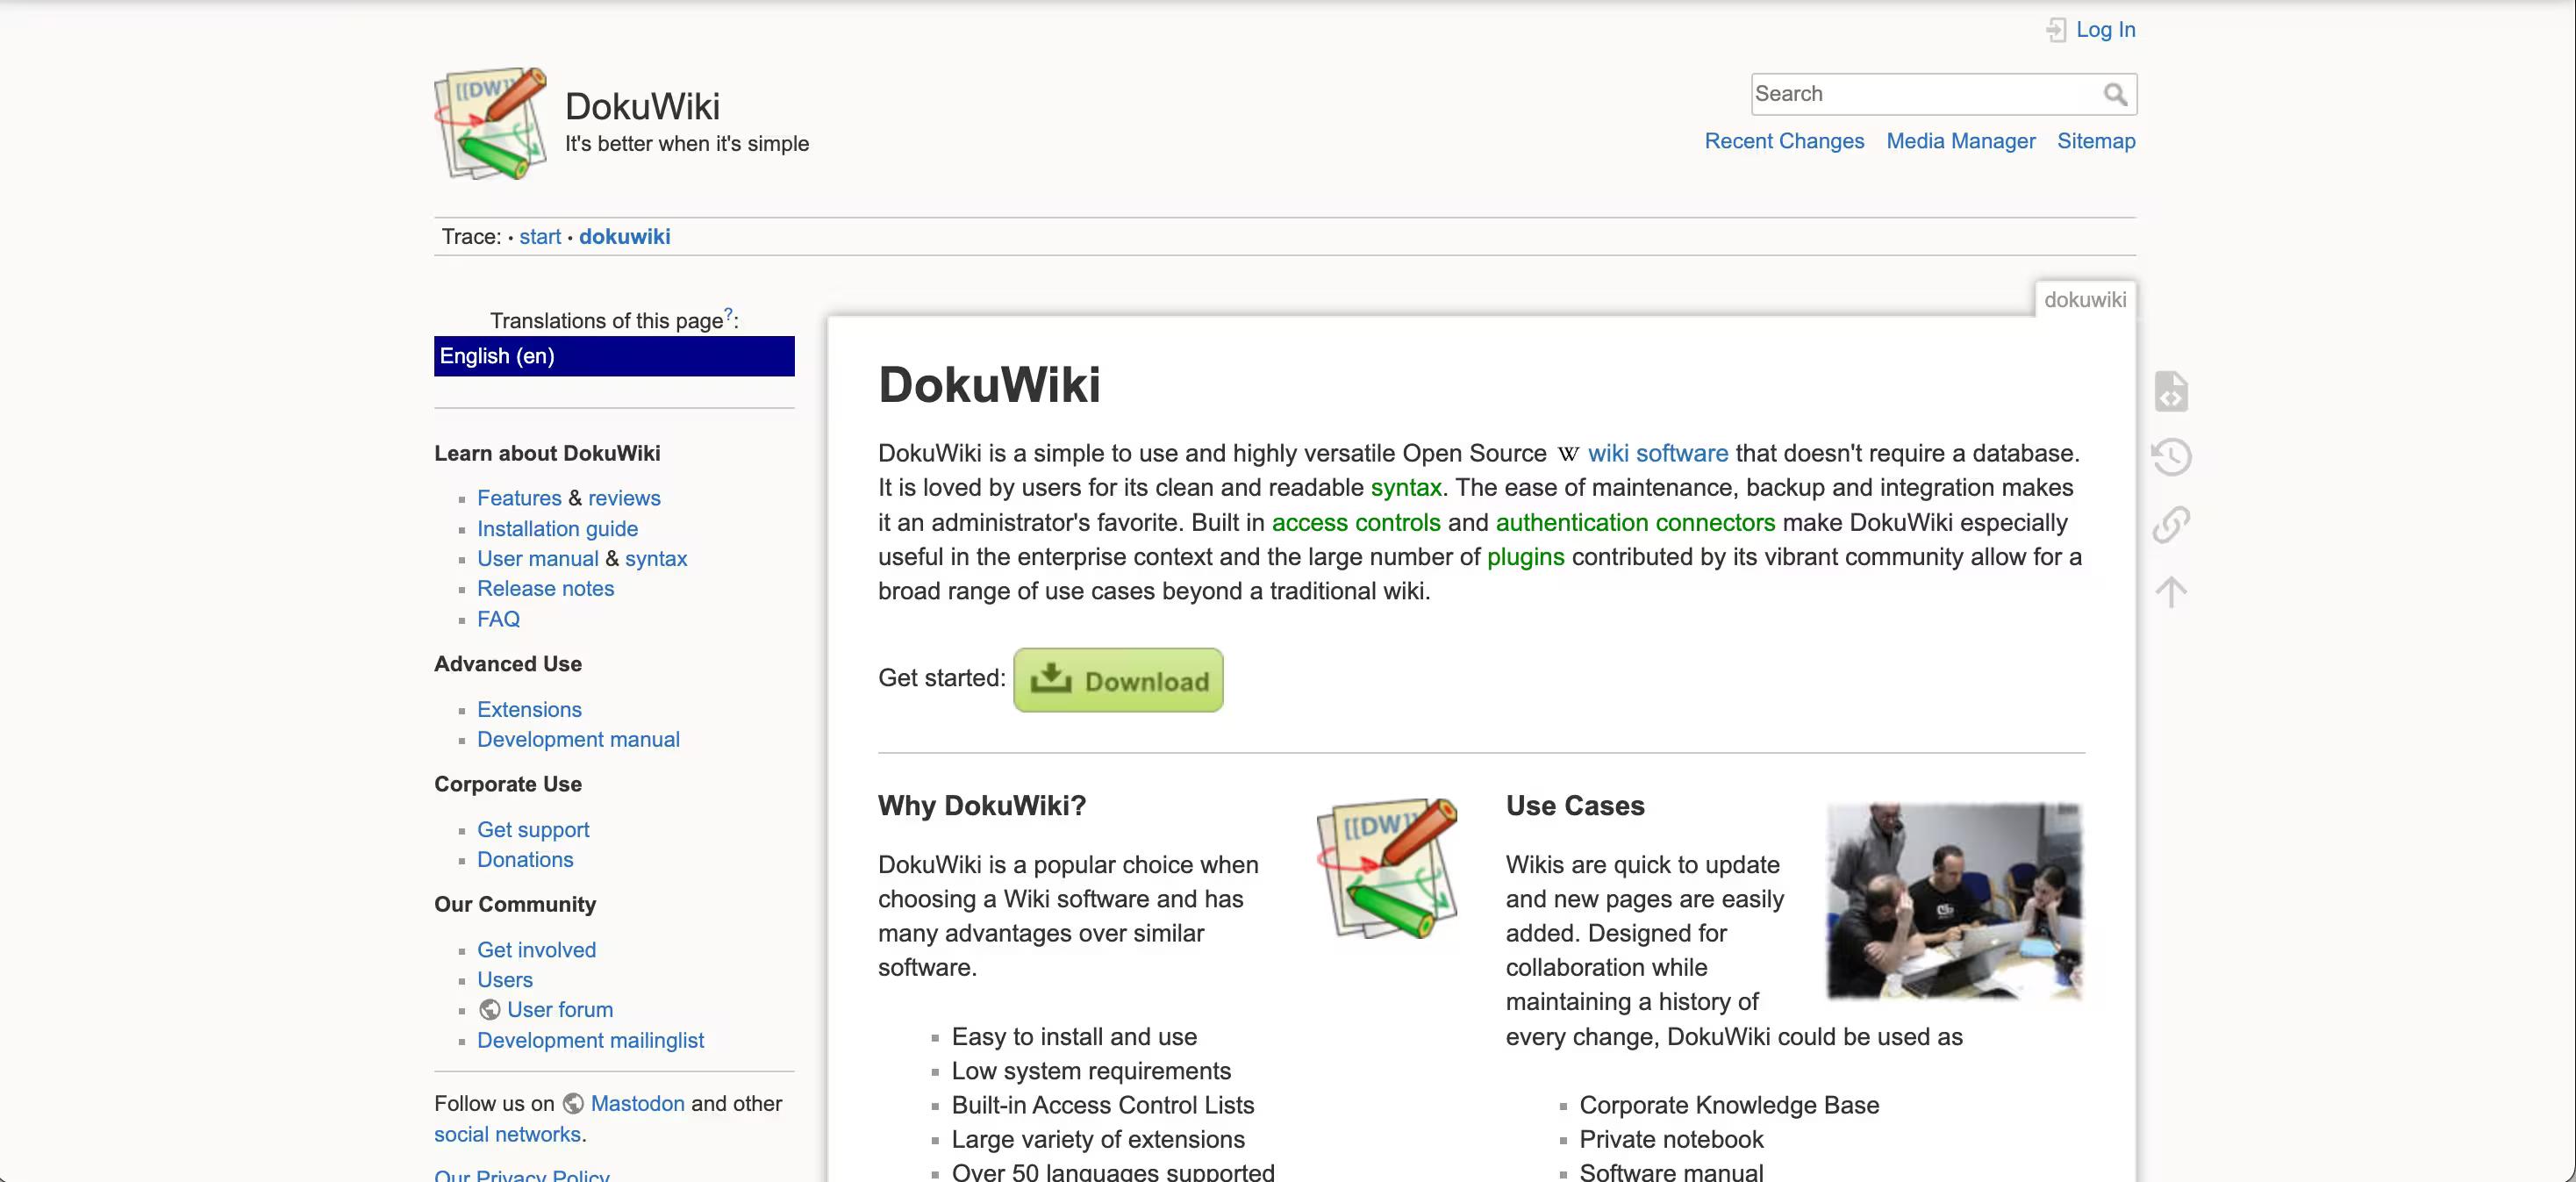2576x1182 pixels.
Task: Open Get involved link
Action: (x=536, y=950)
